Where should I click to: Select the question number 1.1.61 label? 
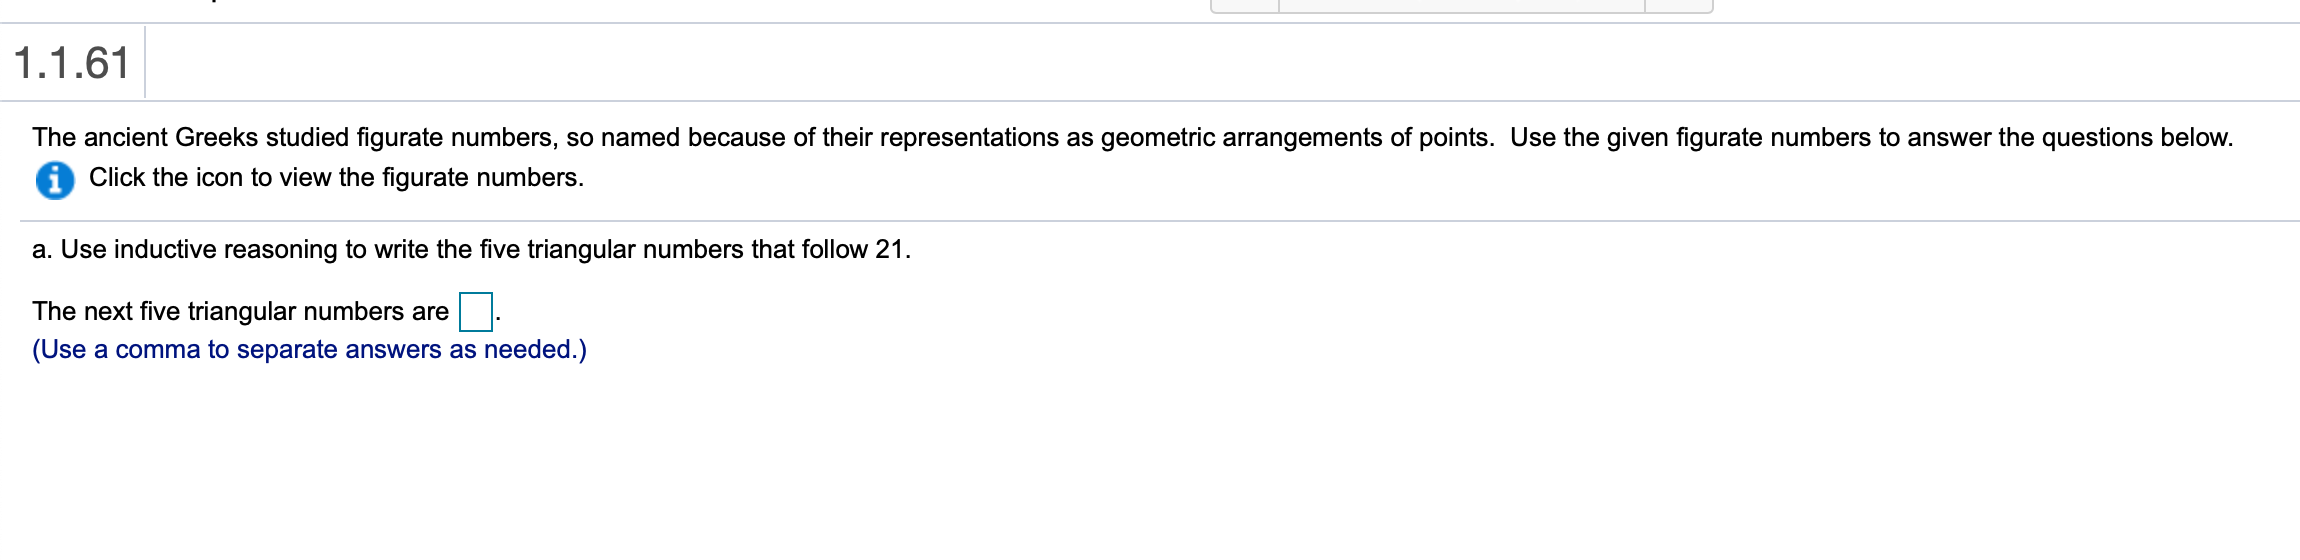[x=72, y=63]
